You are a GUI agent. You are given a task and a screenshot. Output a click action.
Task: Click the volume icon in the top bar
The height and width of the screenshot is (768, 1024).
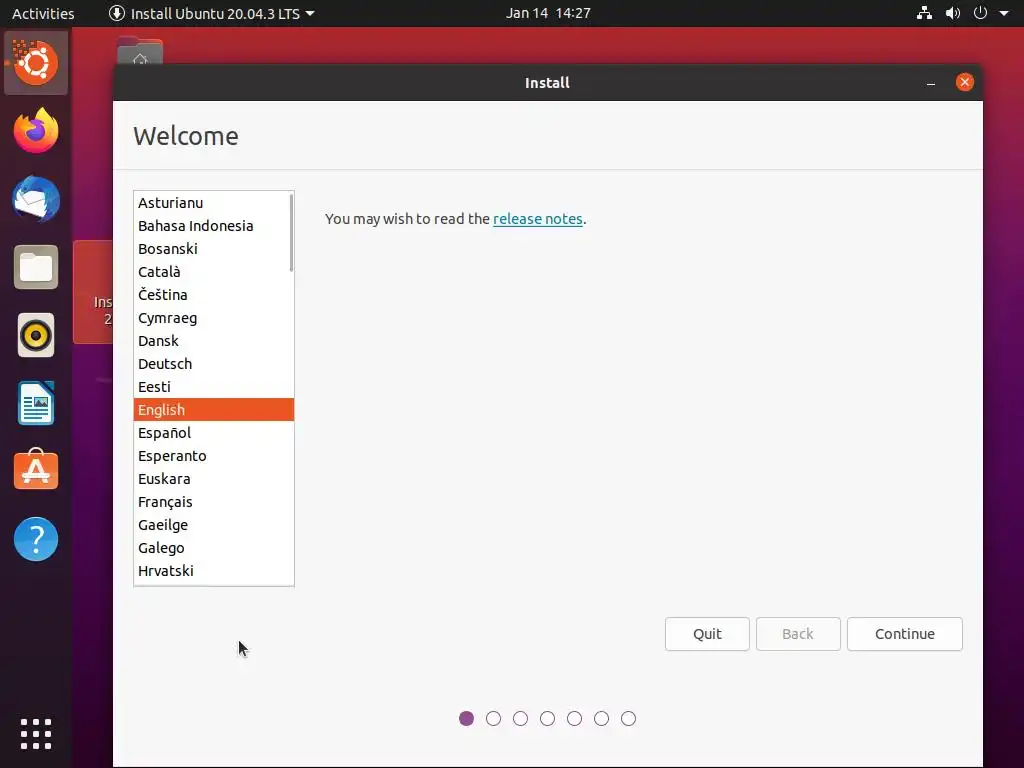[953, 13]
